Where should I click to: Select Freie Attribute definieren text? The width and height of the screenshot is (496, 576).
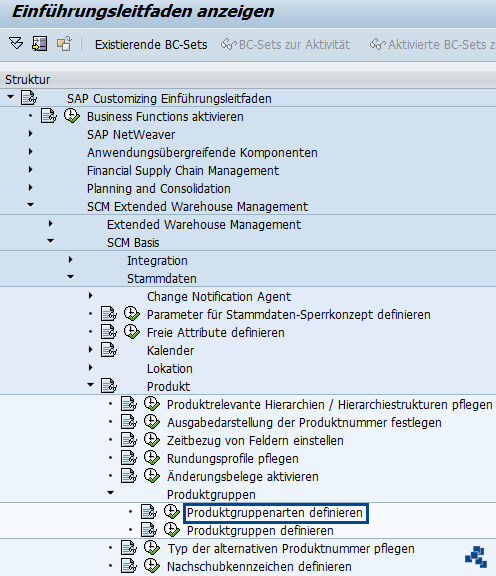point(216,332)
